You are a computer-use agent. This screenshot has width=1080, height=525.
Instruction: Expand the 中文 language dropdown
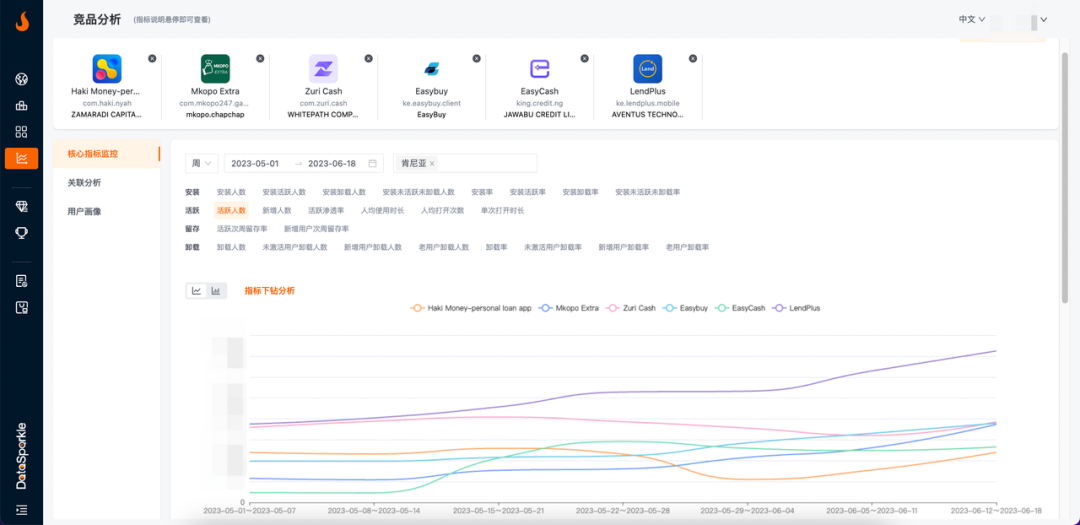tap(971, 19)
